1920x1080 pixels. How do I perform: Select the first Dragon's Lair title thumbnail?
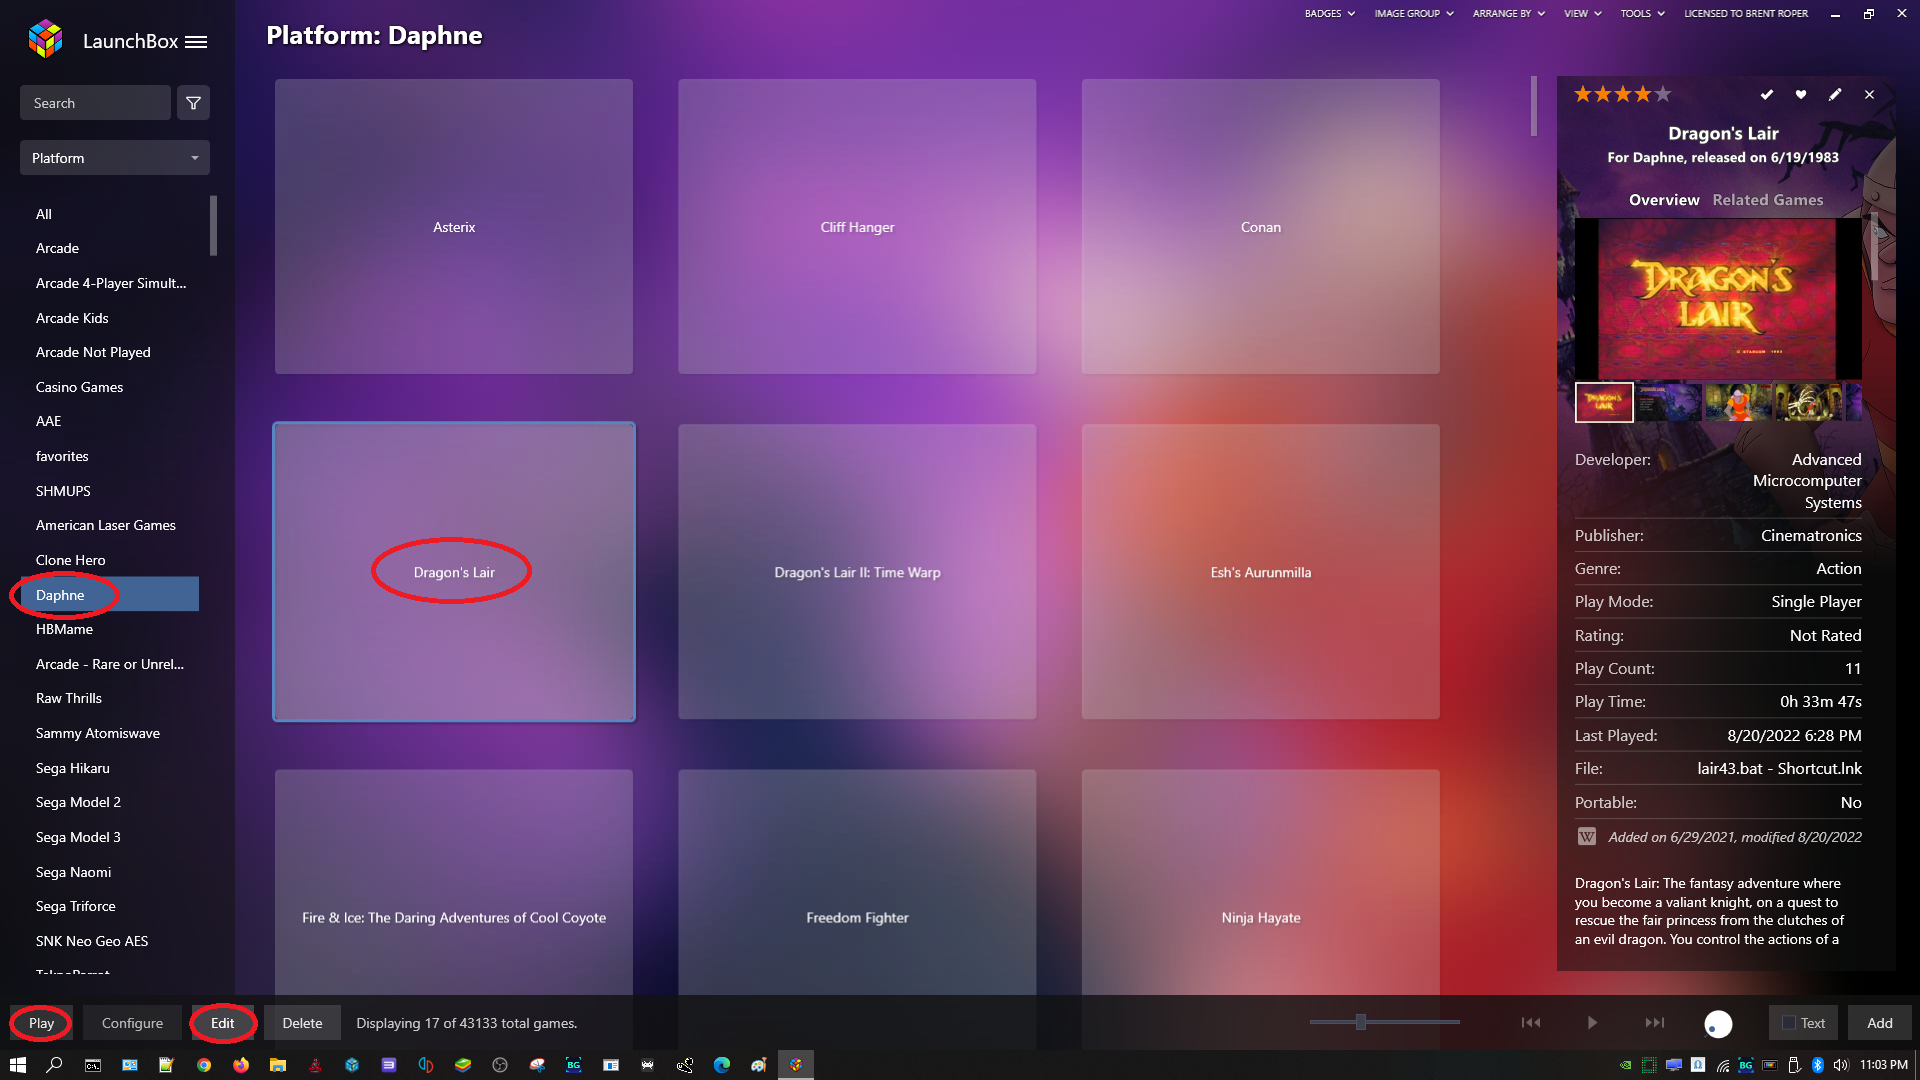tap(1604, 402)
